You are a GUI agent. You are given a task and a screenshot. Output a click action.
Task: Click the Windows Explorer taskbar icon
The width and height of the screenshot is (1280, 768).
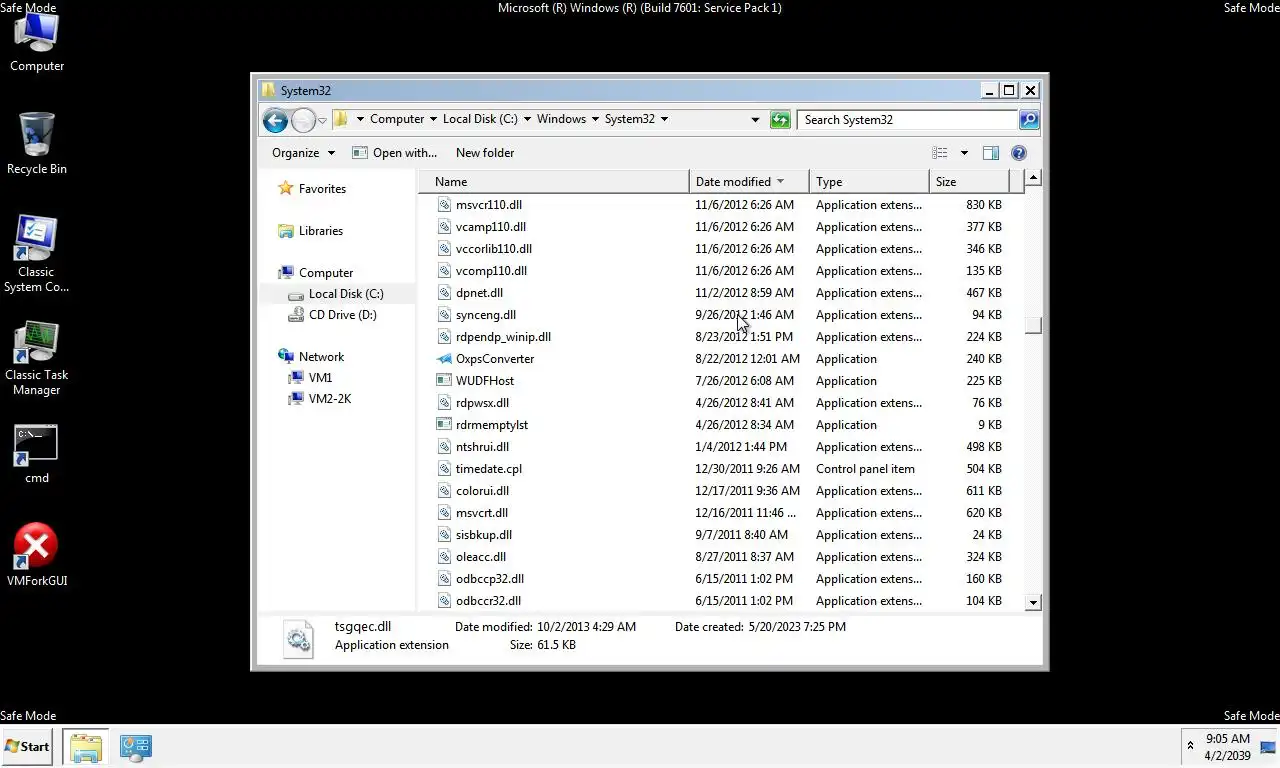(86, 747)
